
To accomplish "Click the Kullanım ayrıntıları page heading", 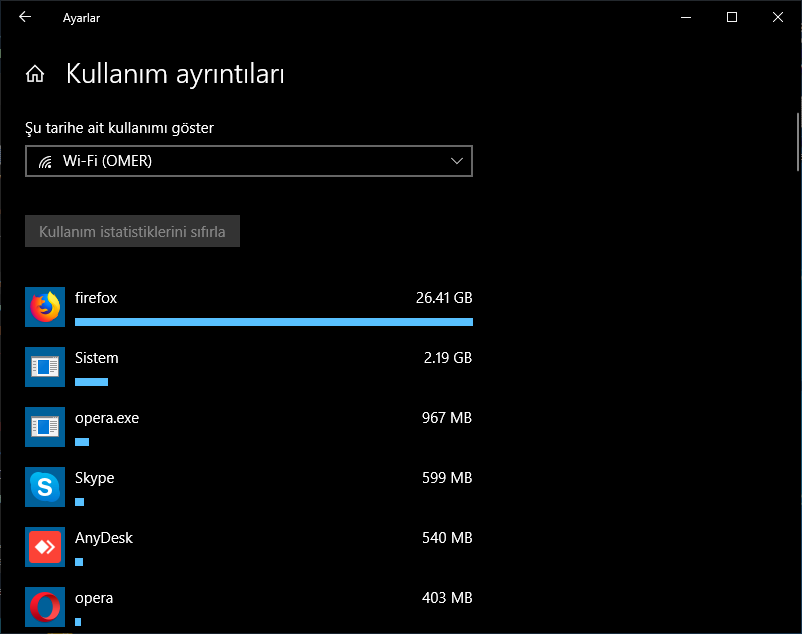I will point(175,75).
